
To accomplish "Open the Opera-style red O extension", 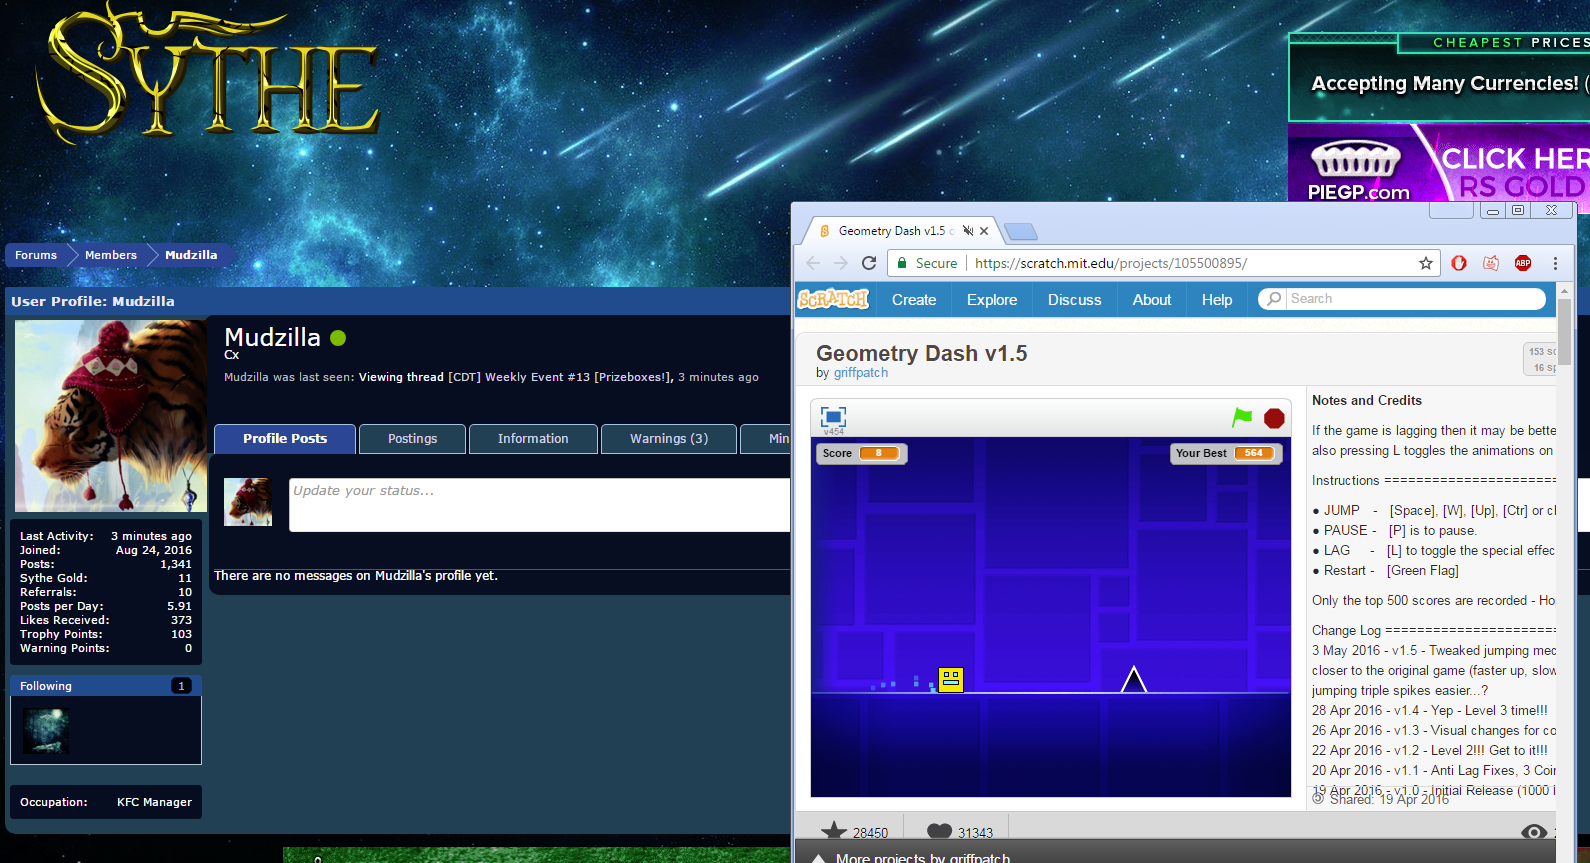I will tap(1459, 263).
